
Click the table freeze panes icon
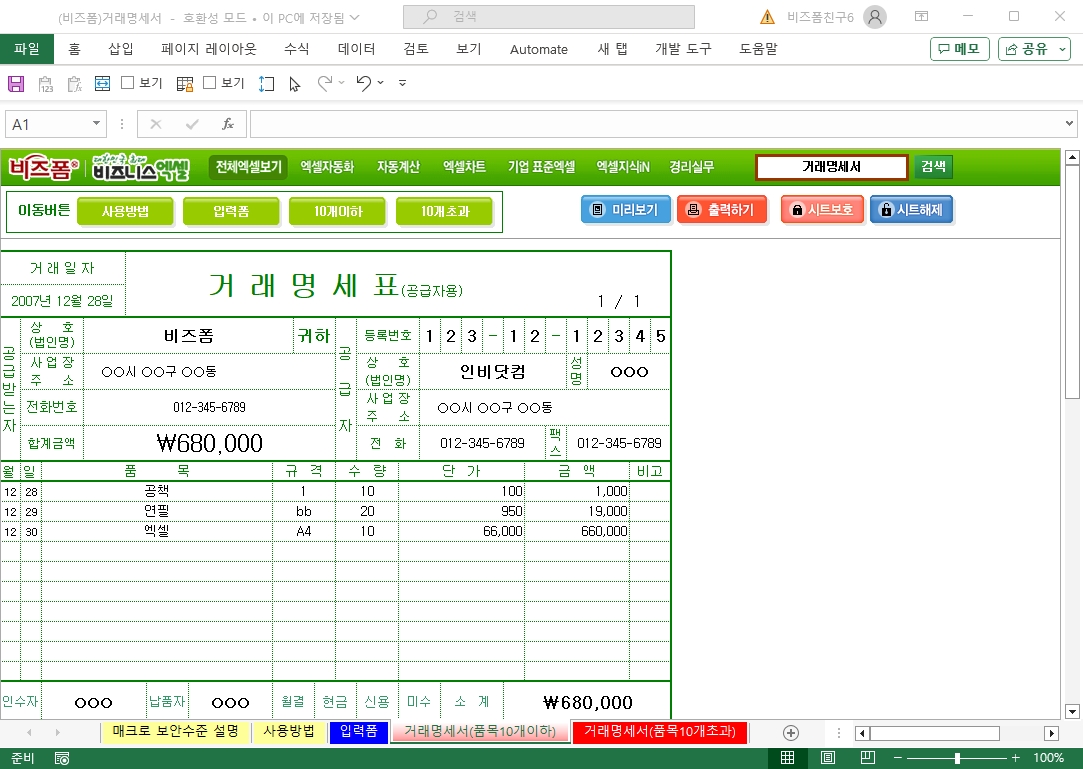coord(184,84)
